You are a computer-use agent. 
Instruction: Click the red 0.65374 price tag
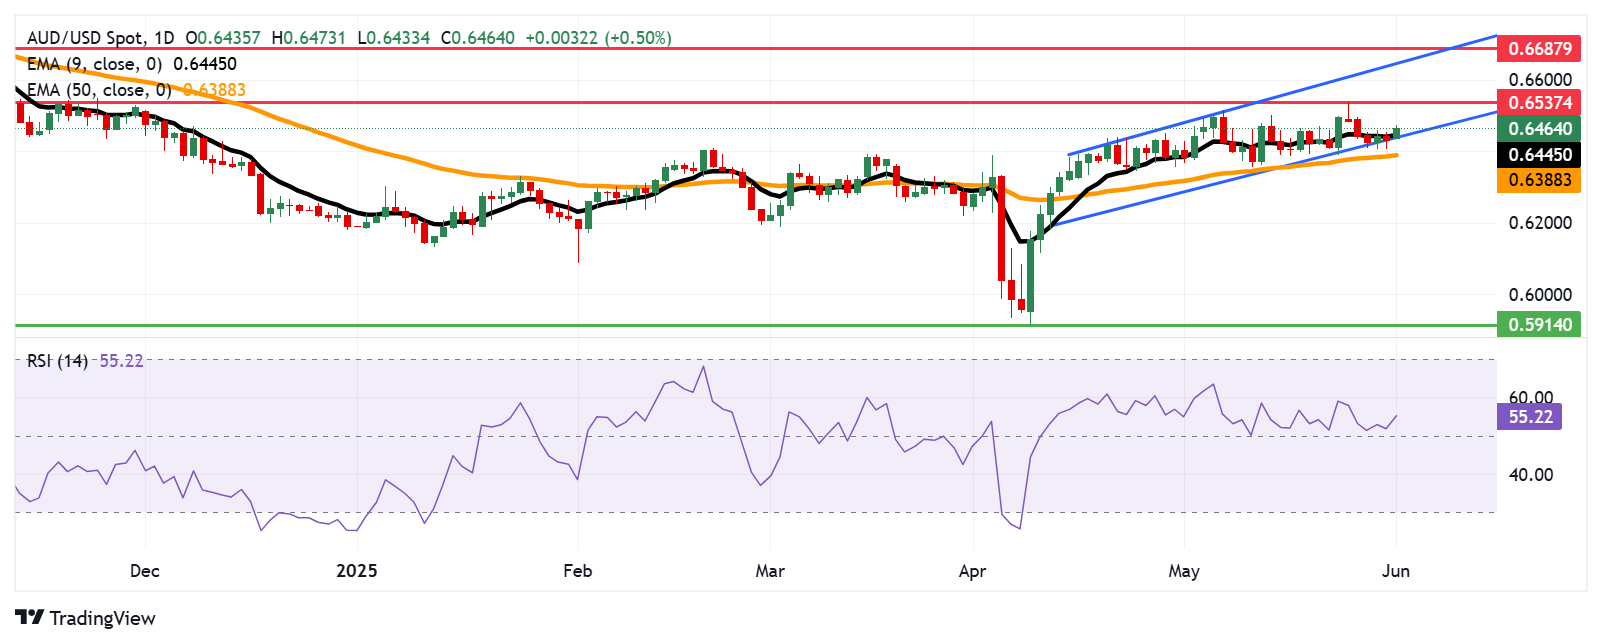(1539, 102)
